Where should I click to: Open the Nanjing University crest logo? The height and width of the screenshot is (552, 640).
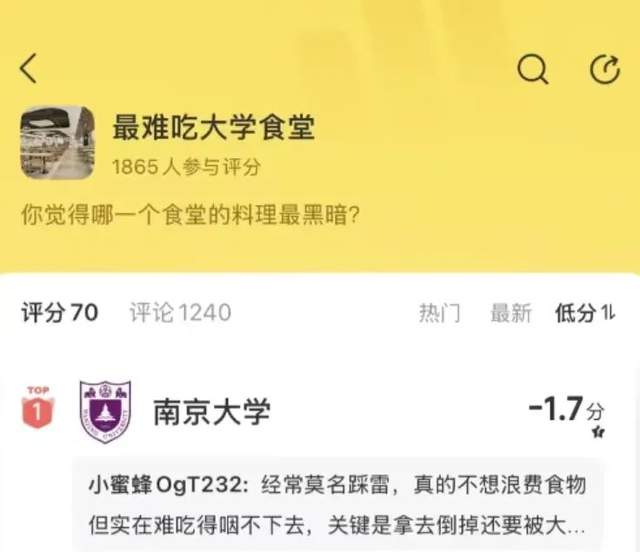coord(105,412)
